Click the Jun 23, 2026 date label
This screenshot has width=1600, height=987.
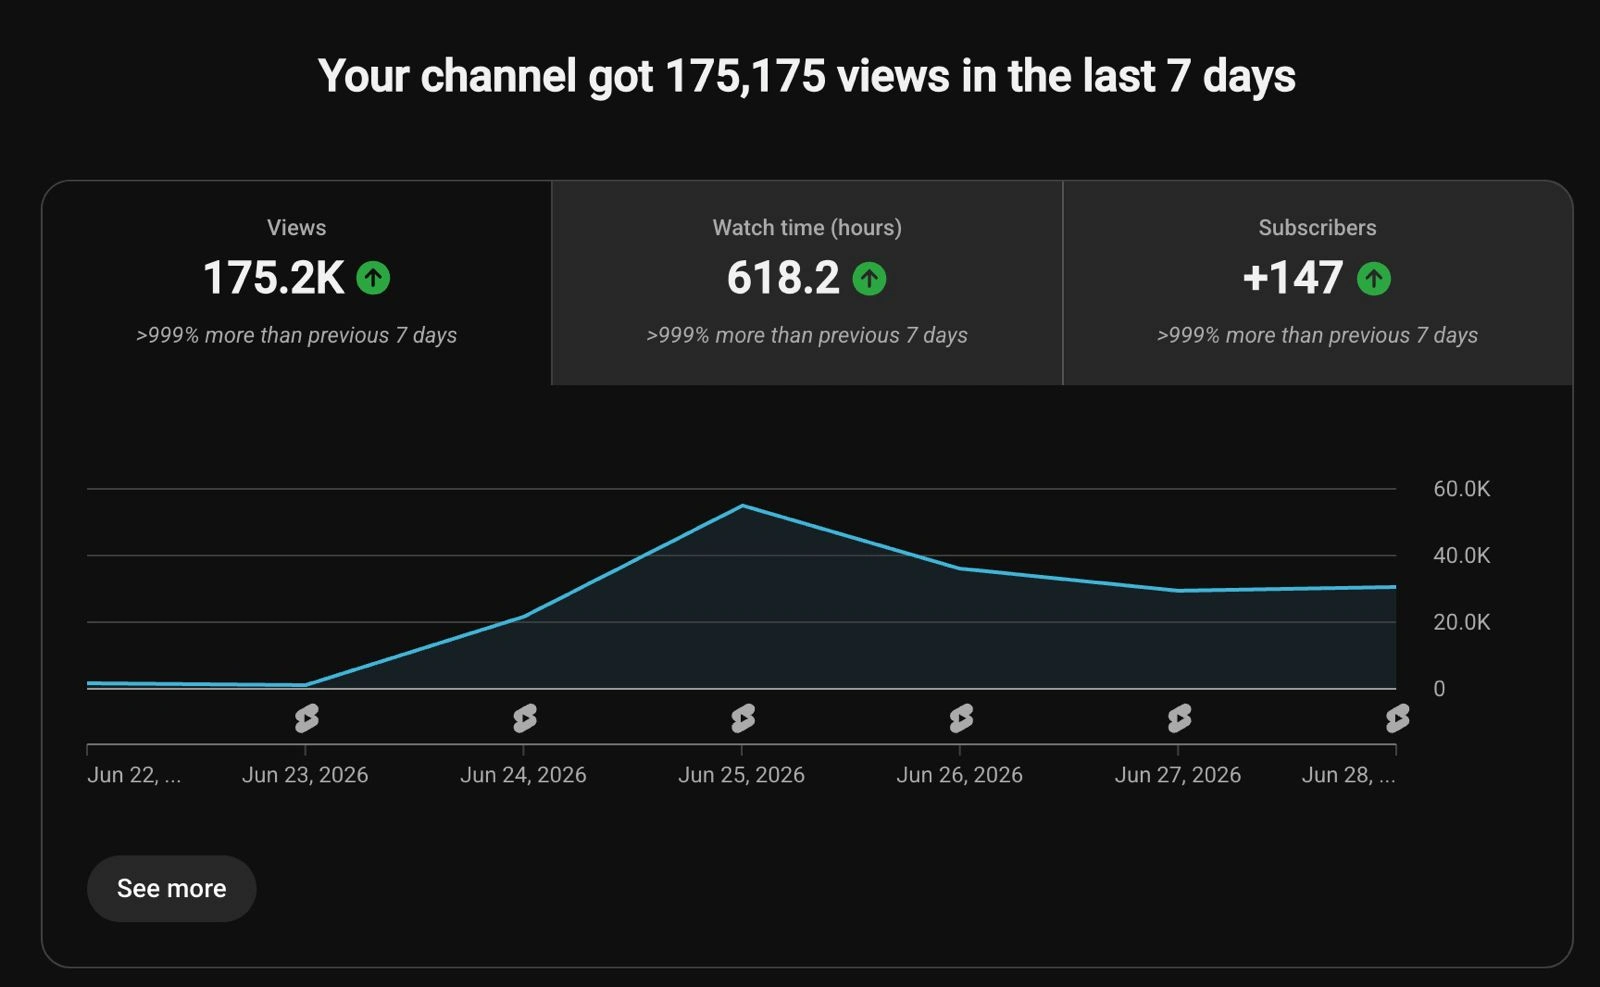305,775
